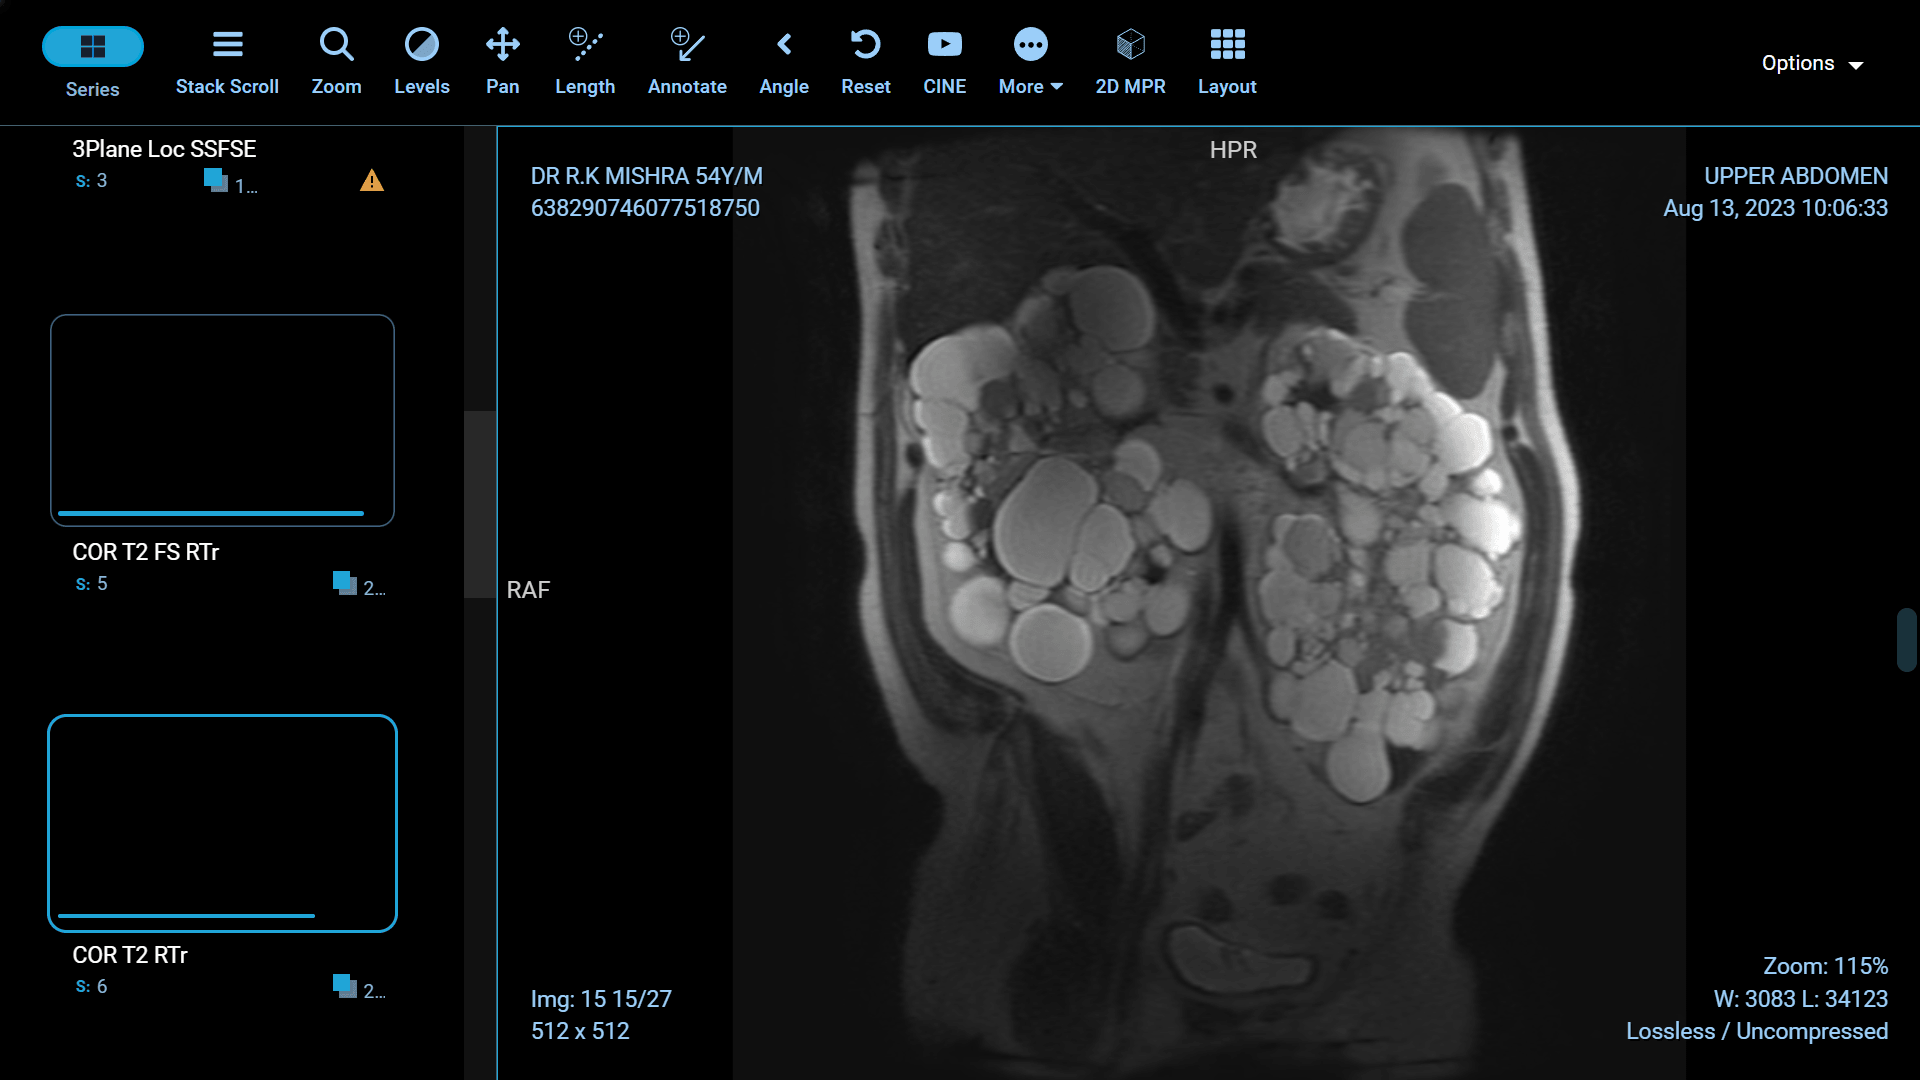Click the warning icon on 3Plane Loc SSFSE
Screen dimensions: 1920x1080
[x=371, y=181]
